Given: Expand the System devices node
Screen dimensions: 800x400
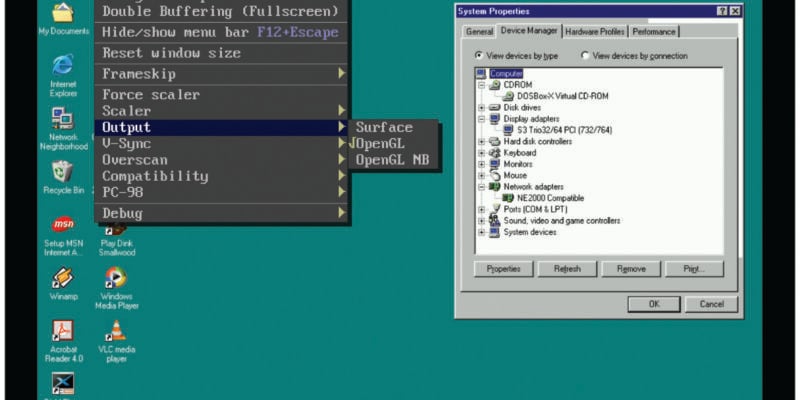Looking at the screenshot, I should [481, 232].
